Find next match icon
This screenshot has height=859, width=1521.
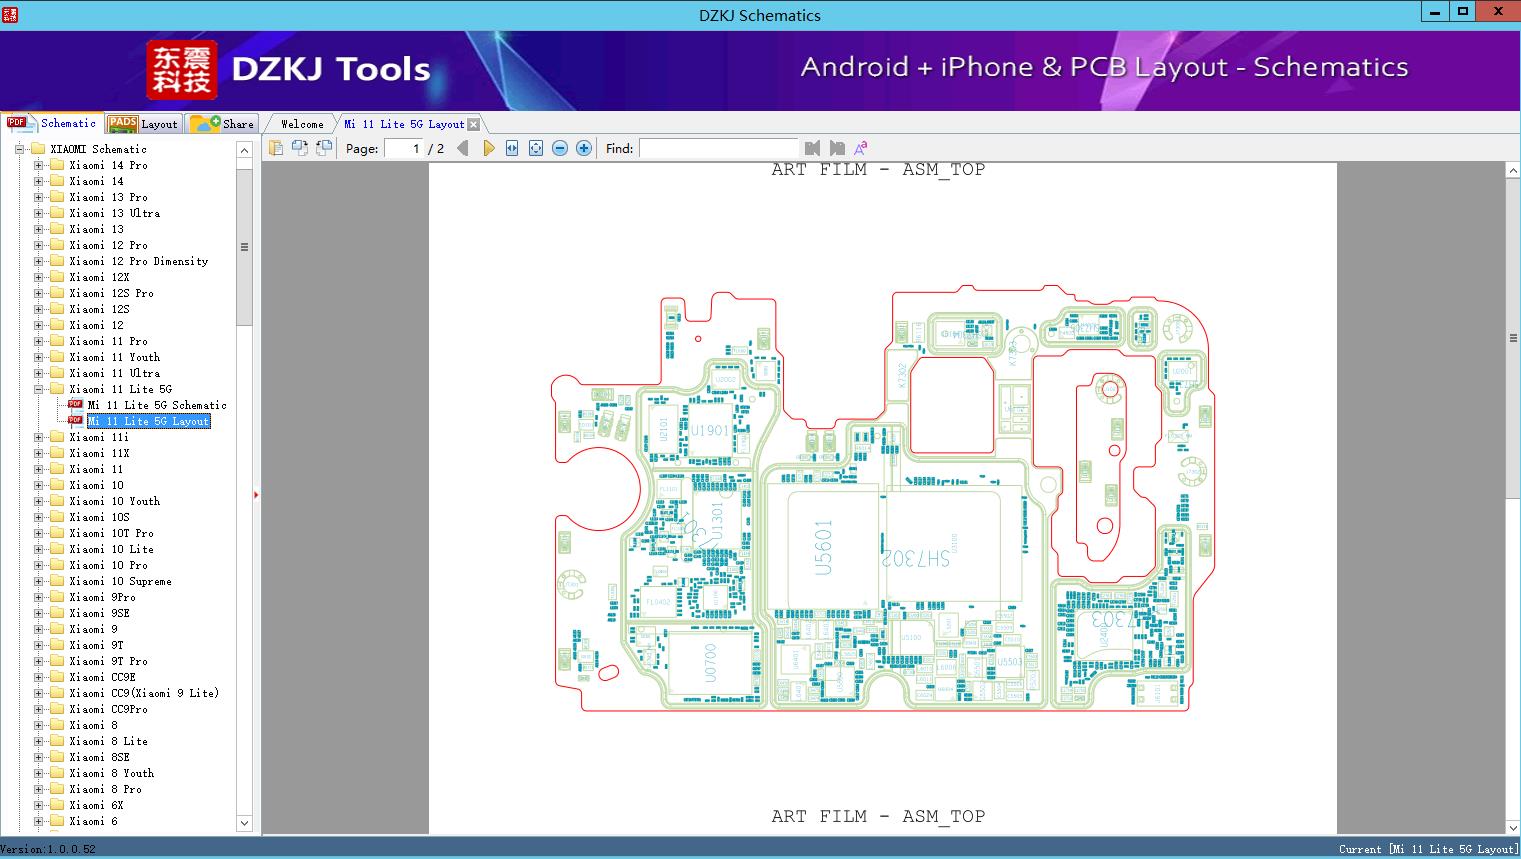pos(837,148)
